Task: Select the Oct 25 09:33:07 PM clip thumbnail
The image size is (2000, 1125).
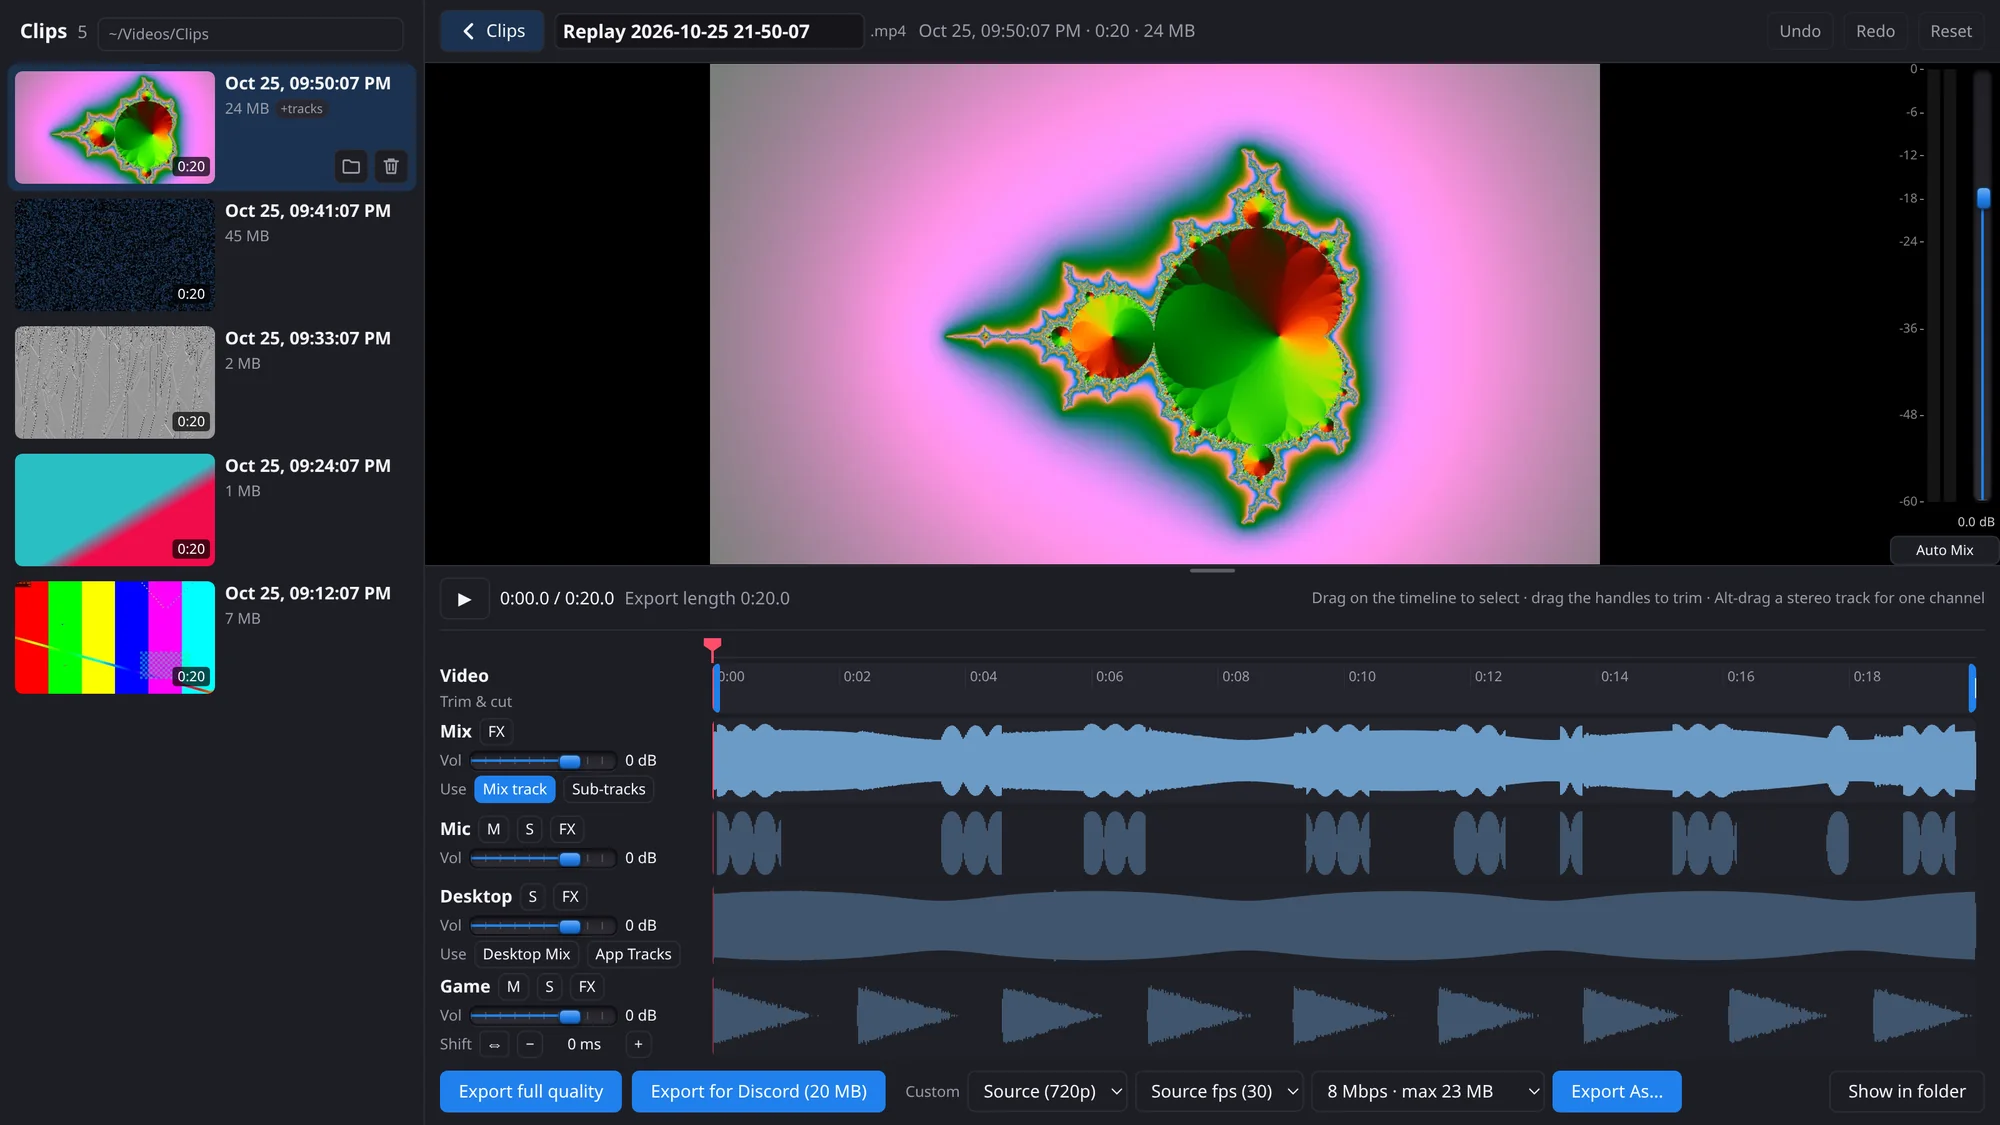Action: point(115,382)
